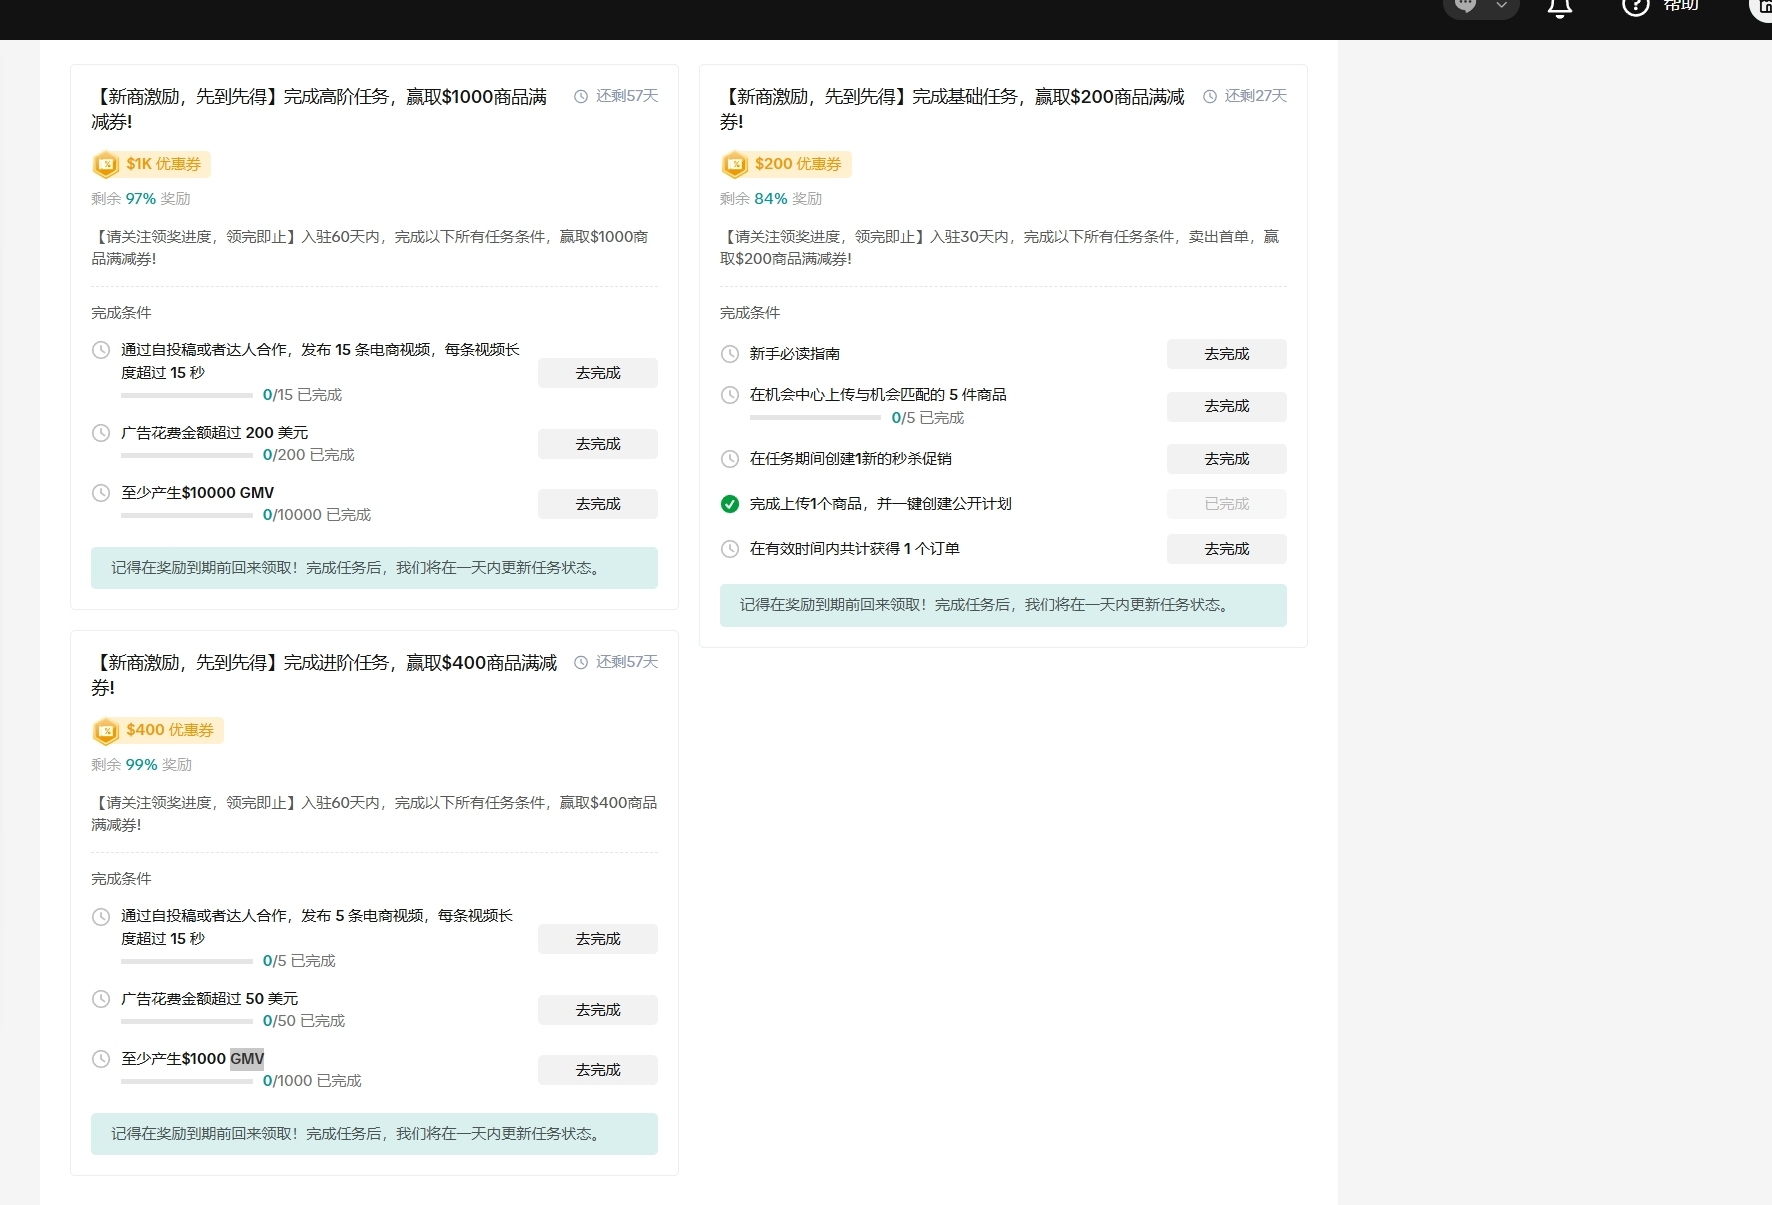Click the status icon for the 15 条电商视频 task
Screen dimensions: 1772x1205
[x=101, y=350]
